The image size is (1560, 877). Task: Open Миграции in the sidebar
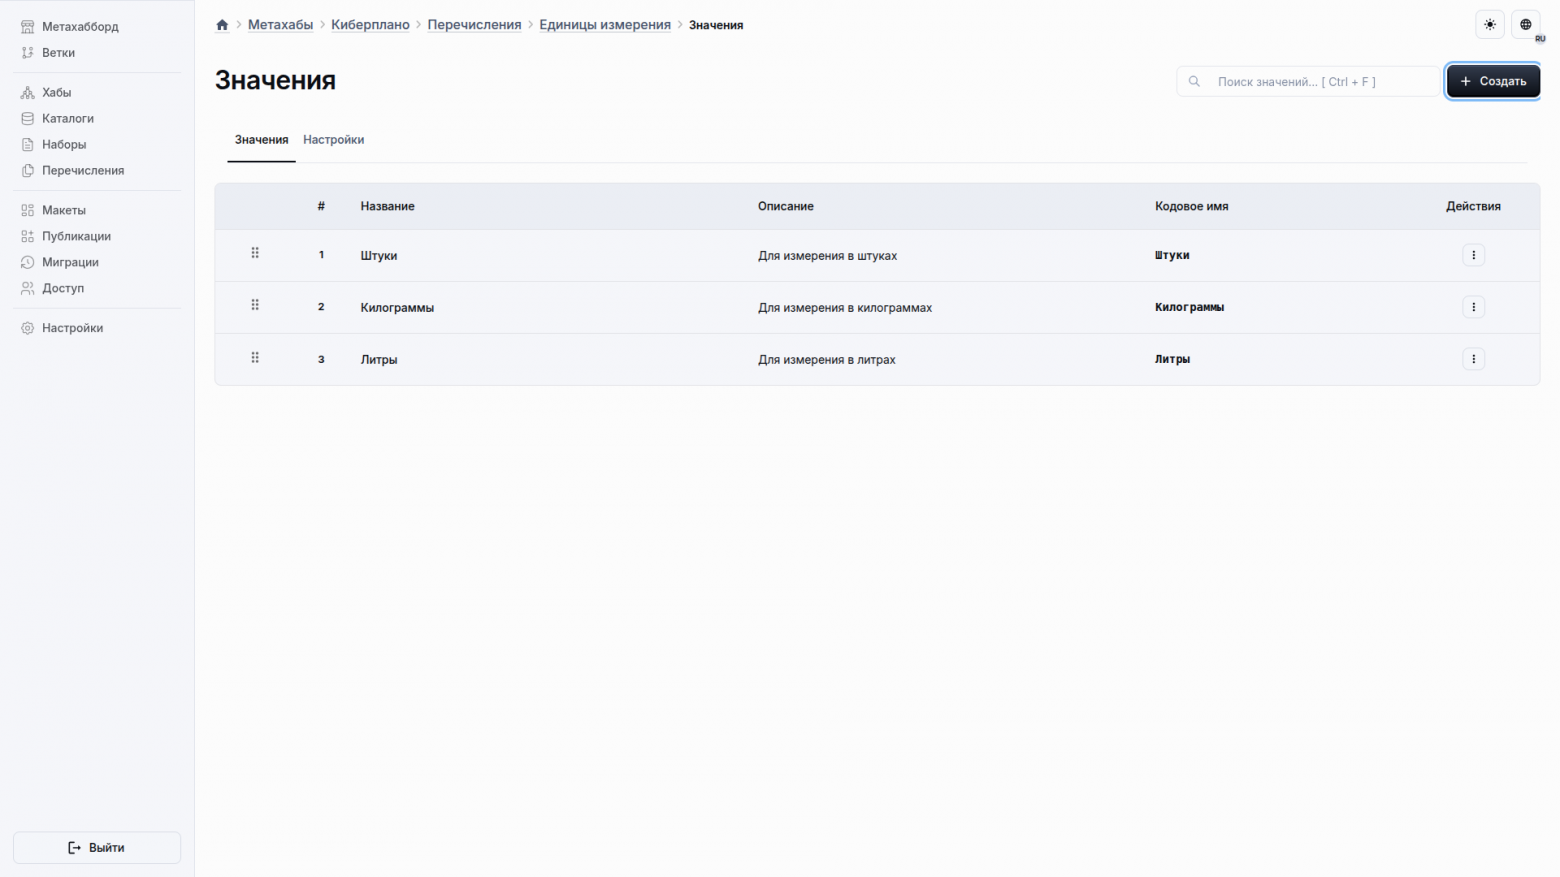pos(70,262)
